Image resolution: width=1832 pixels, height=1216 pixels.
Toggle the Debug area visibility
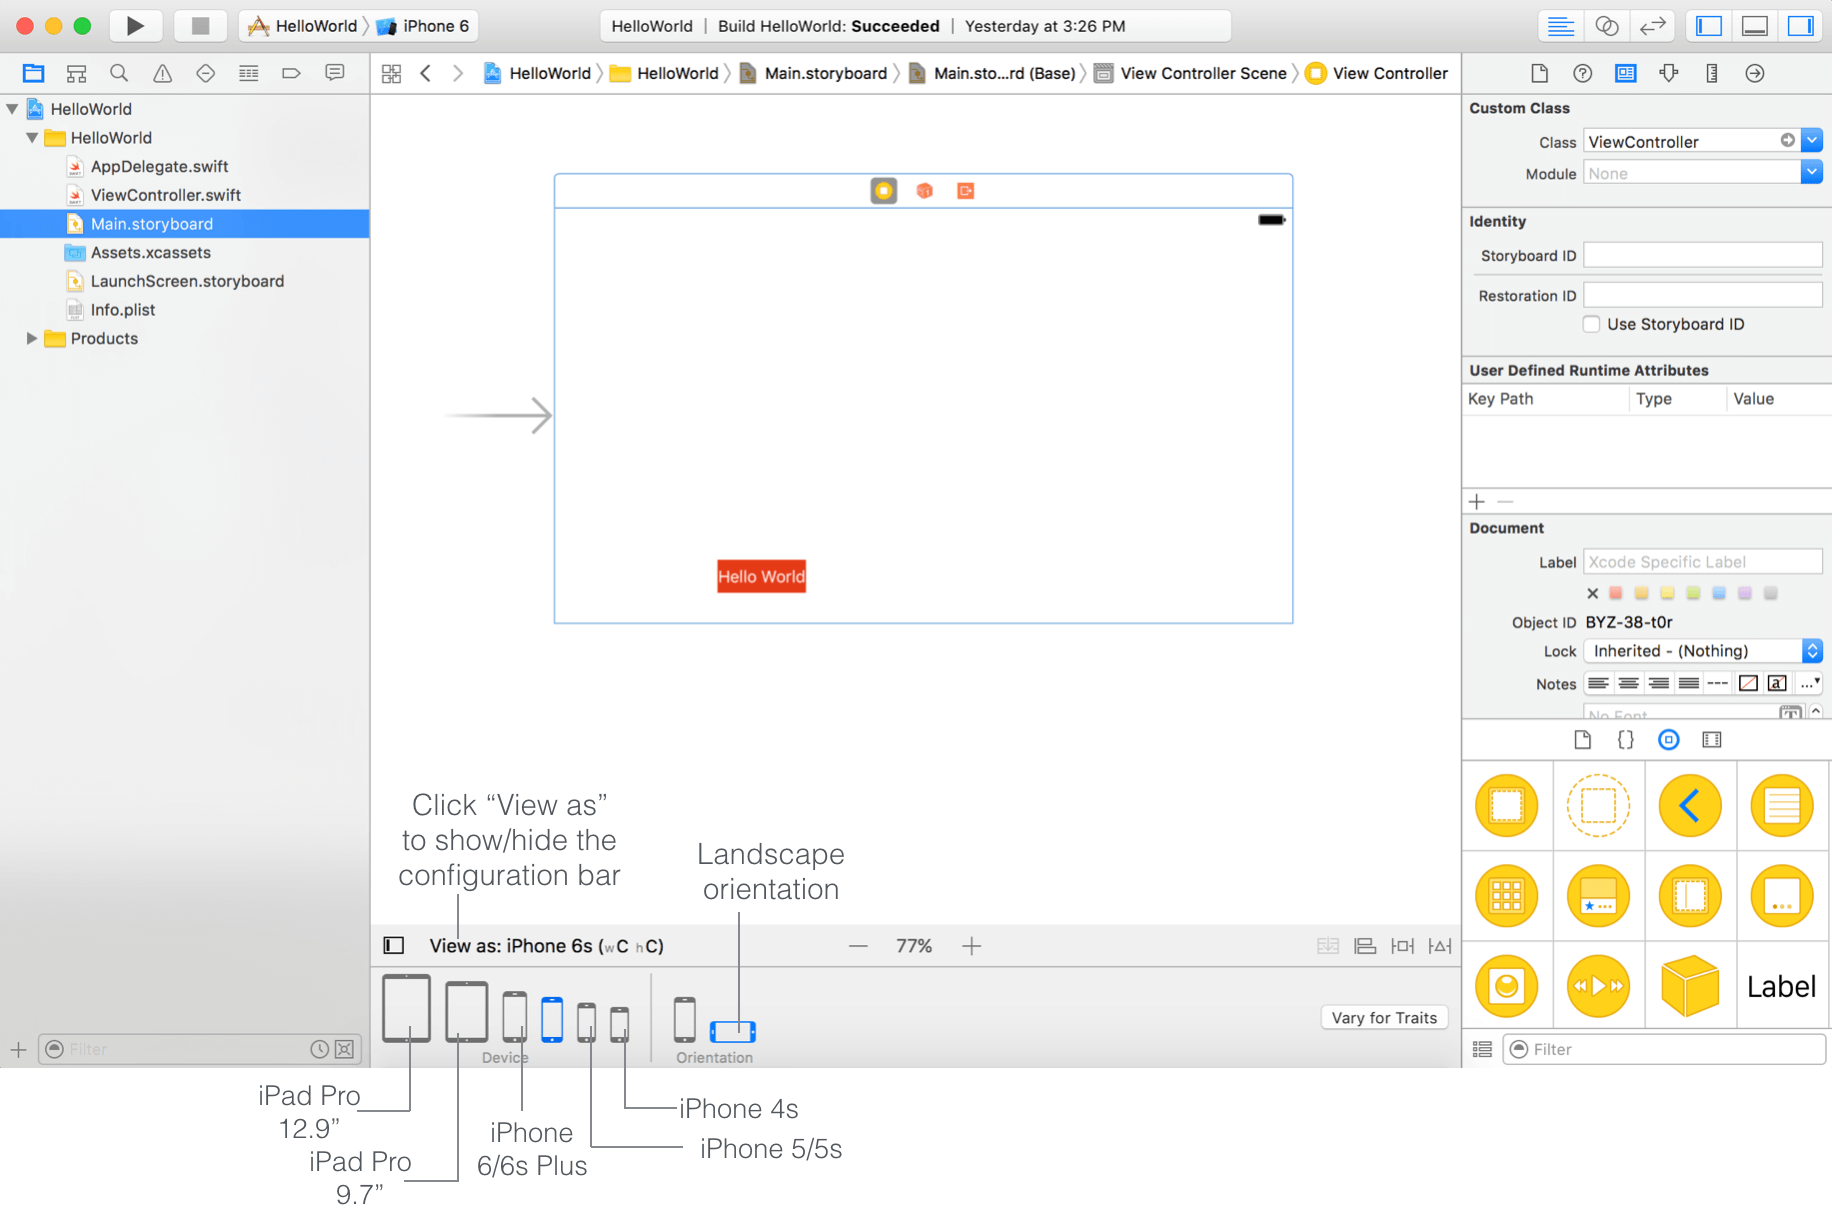(x=1754, y=26)
